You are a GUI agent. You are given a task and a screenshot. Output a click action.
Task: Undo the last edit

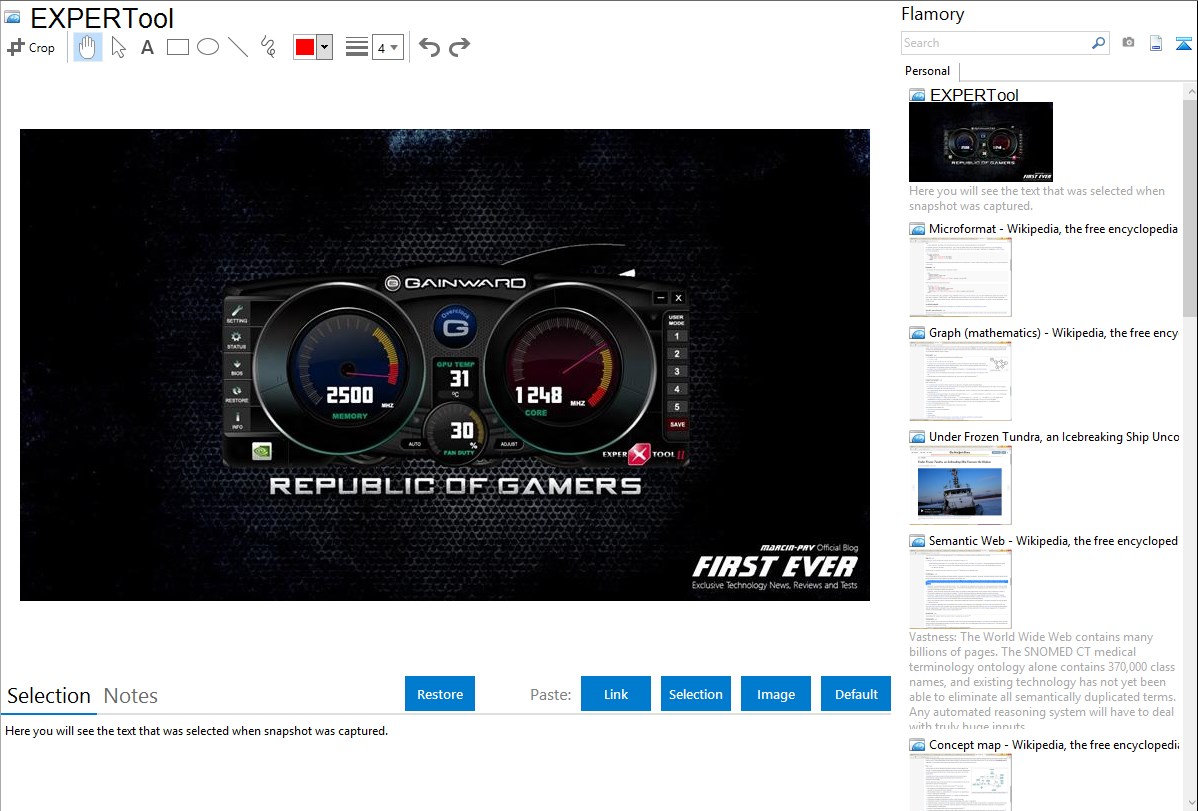pos(429,47)
